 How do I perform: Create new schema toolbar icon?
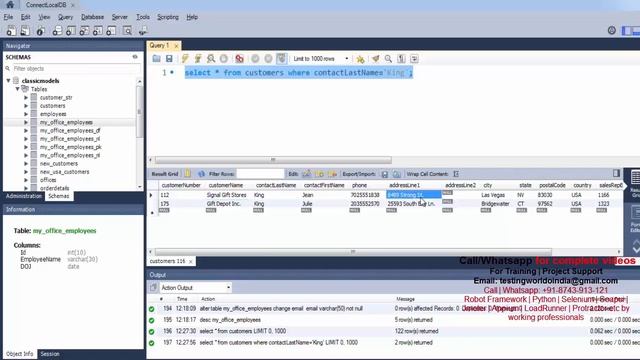[x=57, y=31]
